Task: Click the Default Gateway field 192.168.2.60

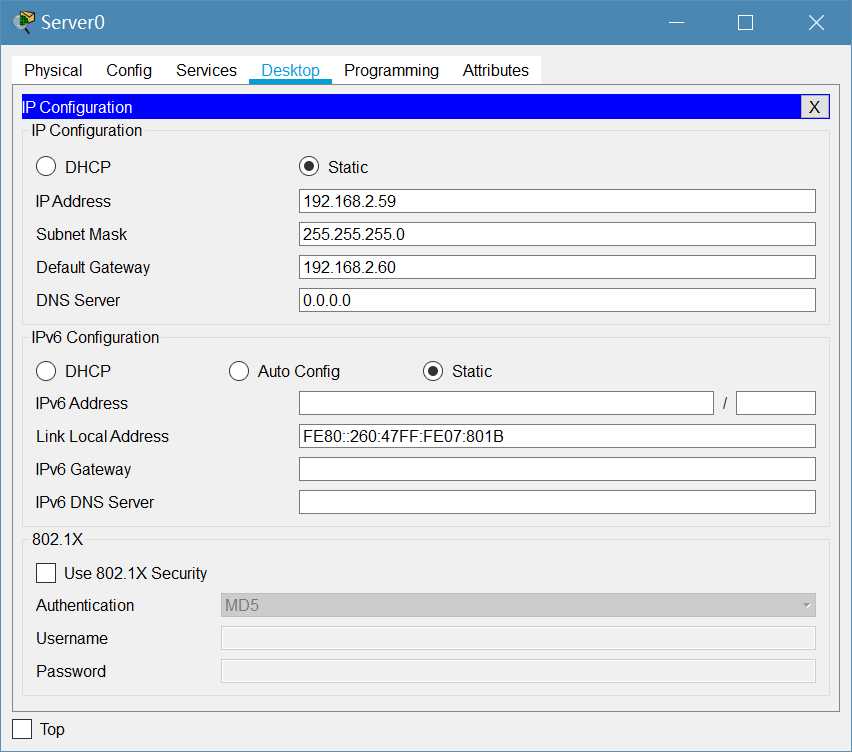Action: pyautogui.click(x=557, y=267)
